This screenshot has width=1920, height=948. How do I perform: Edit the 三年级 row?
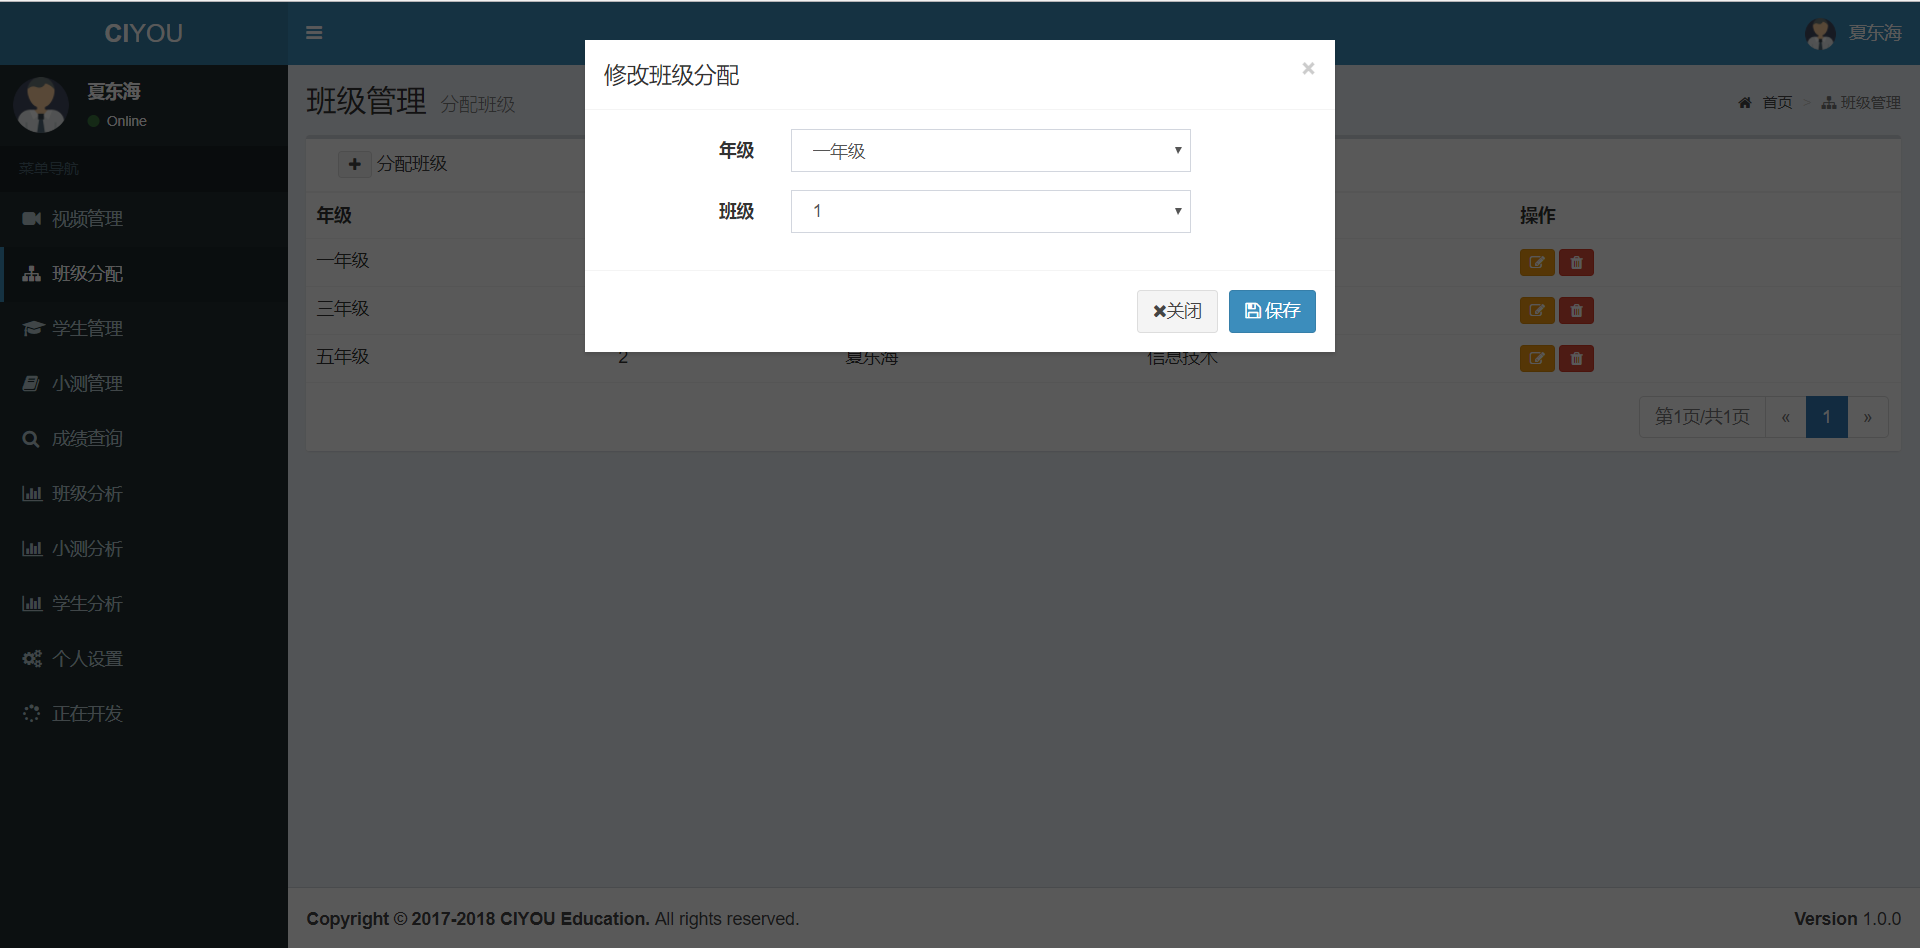pos(1537,311)
